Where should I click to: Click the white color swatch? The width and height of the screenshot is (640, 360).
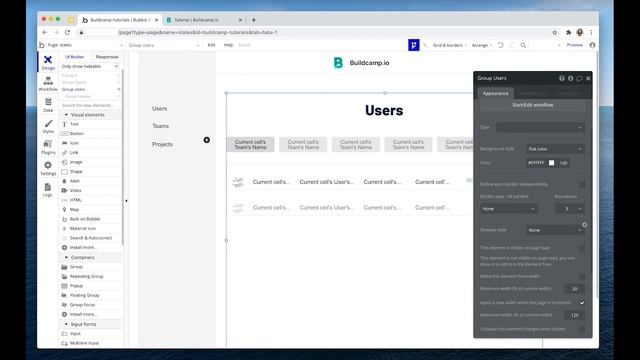tap(551, 163)
